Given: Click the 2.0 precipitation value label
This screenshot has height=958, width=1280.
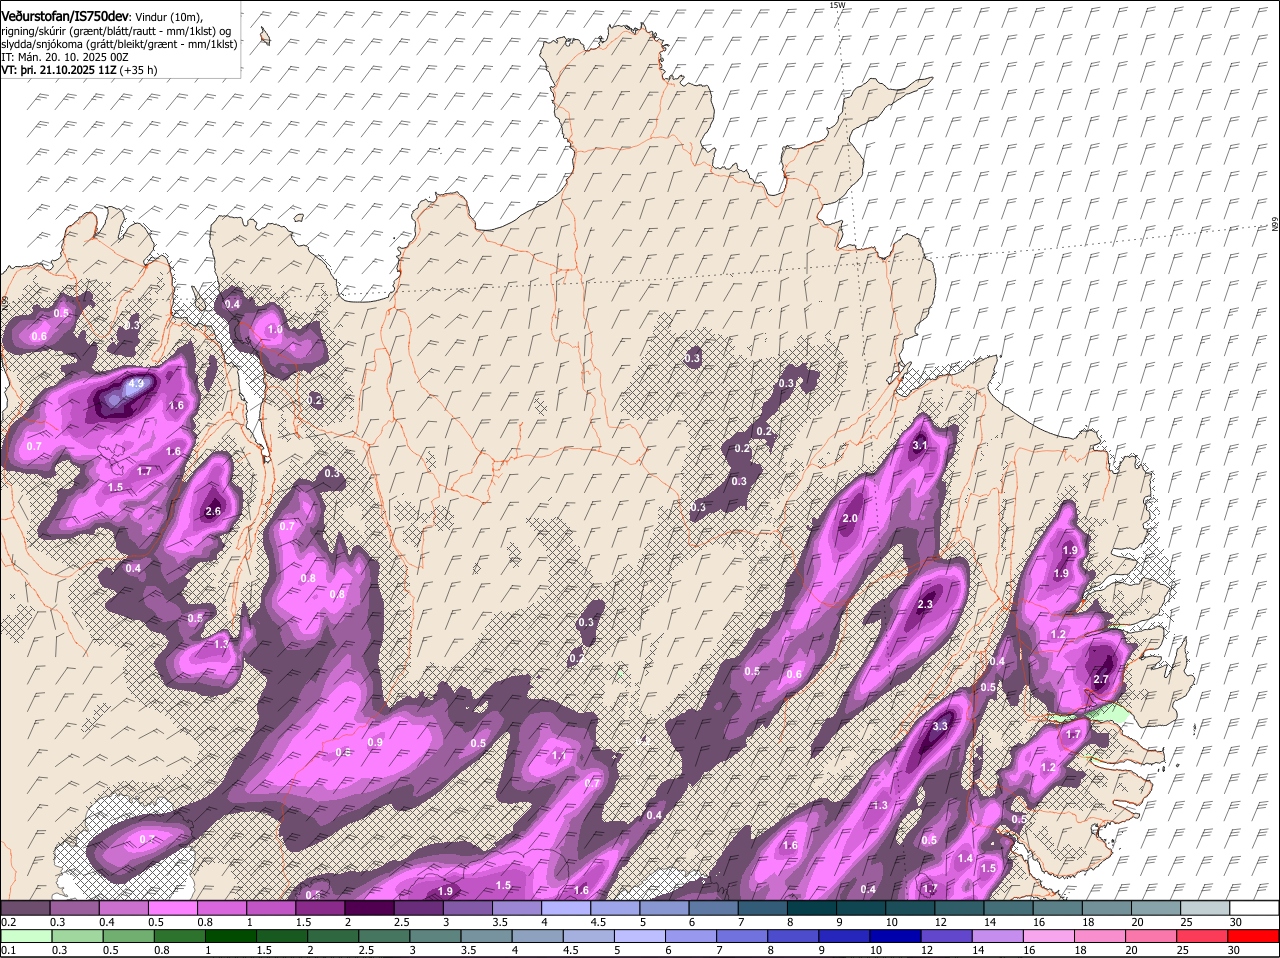Looking at the screenshot, I should [850, 519].
